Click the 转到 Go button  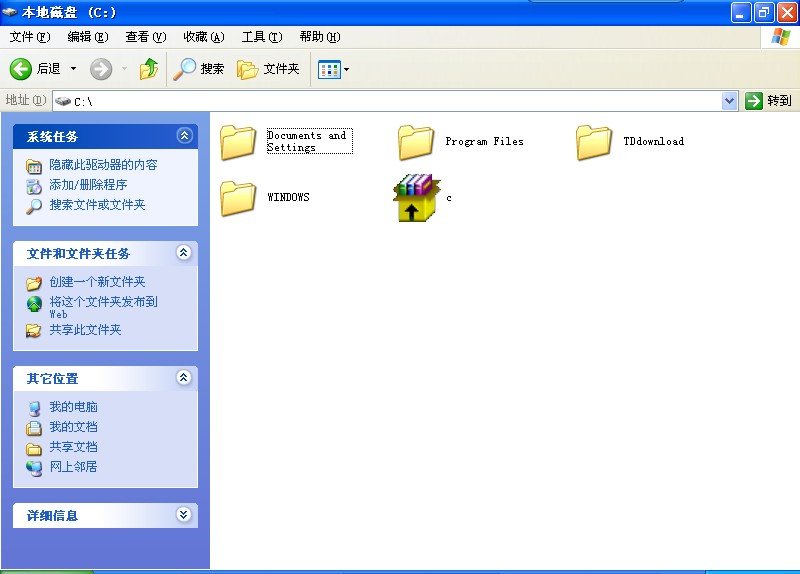pyautogui.click(x=768, y=101)
